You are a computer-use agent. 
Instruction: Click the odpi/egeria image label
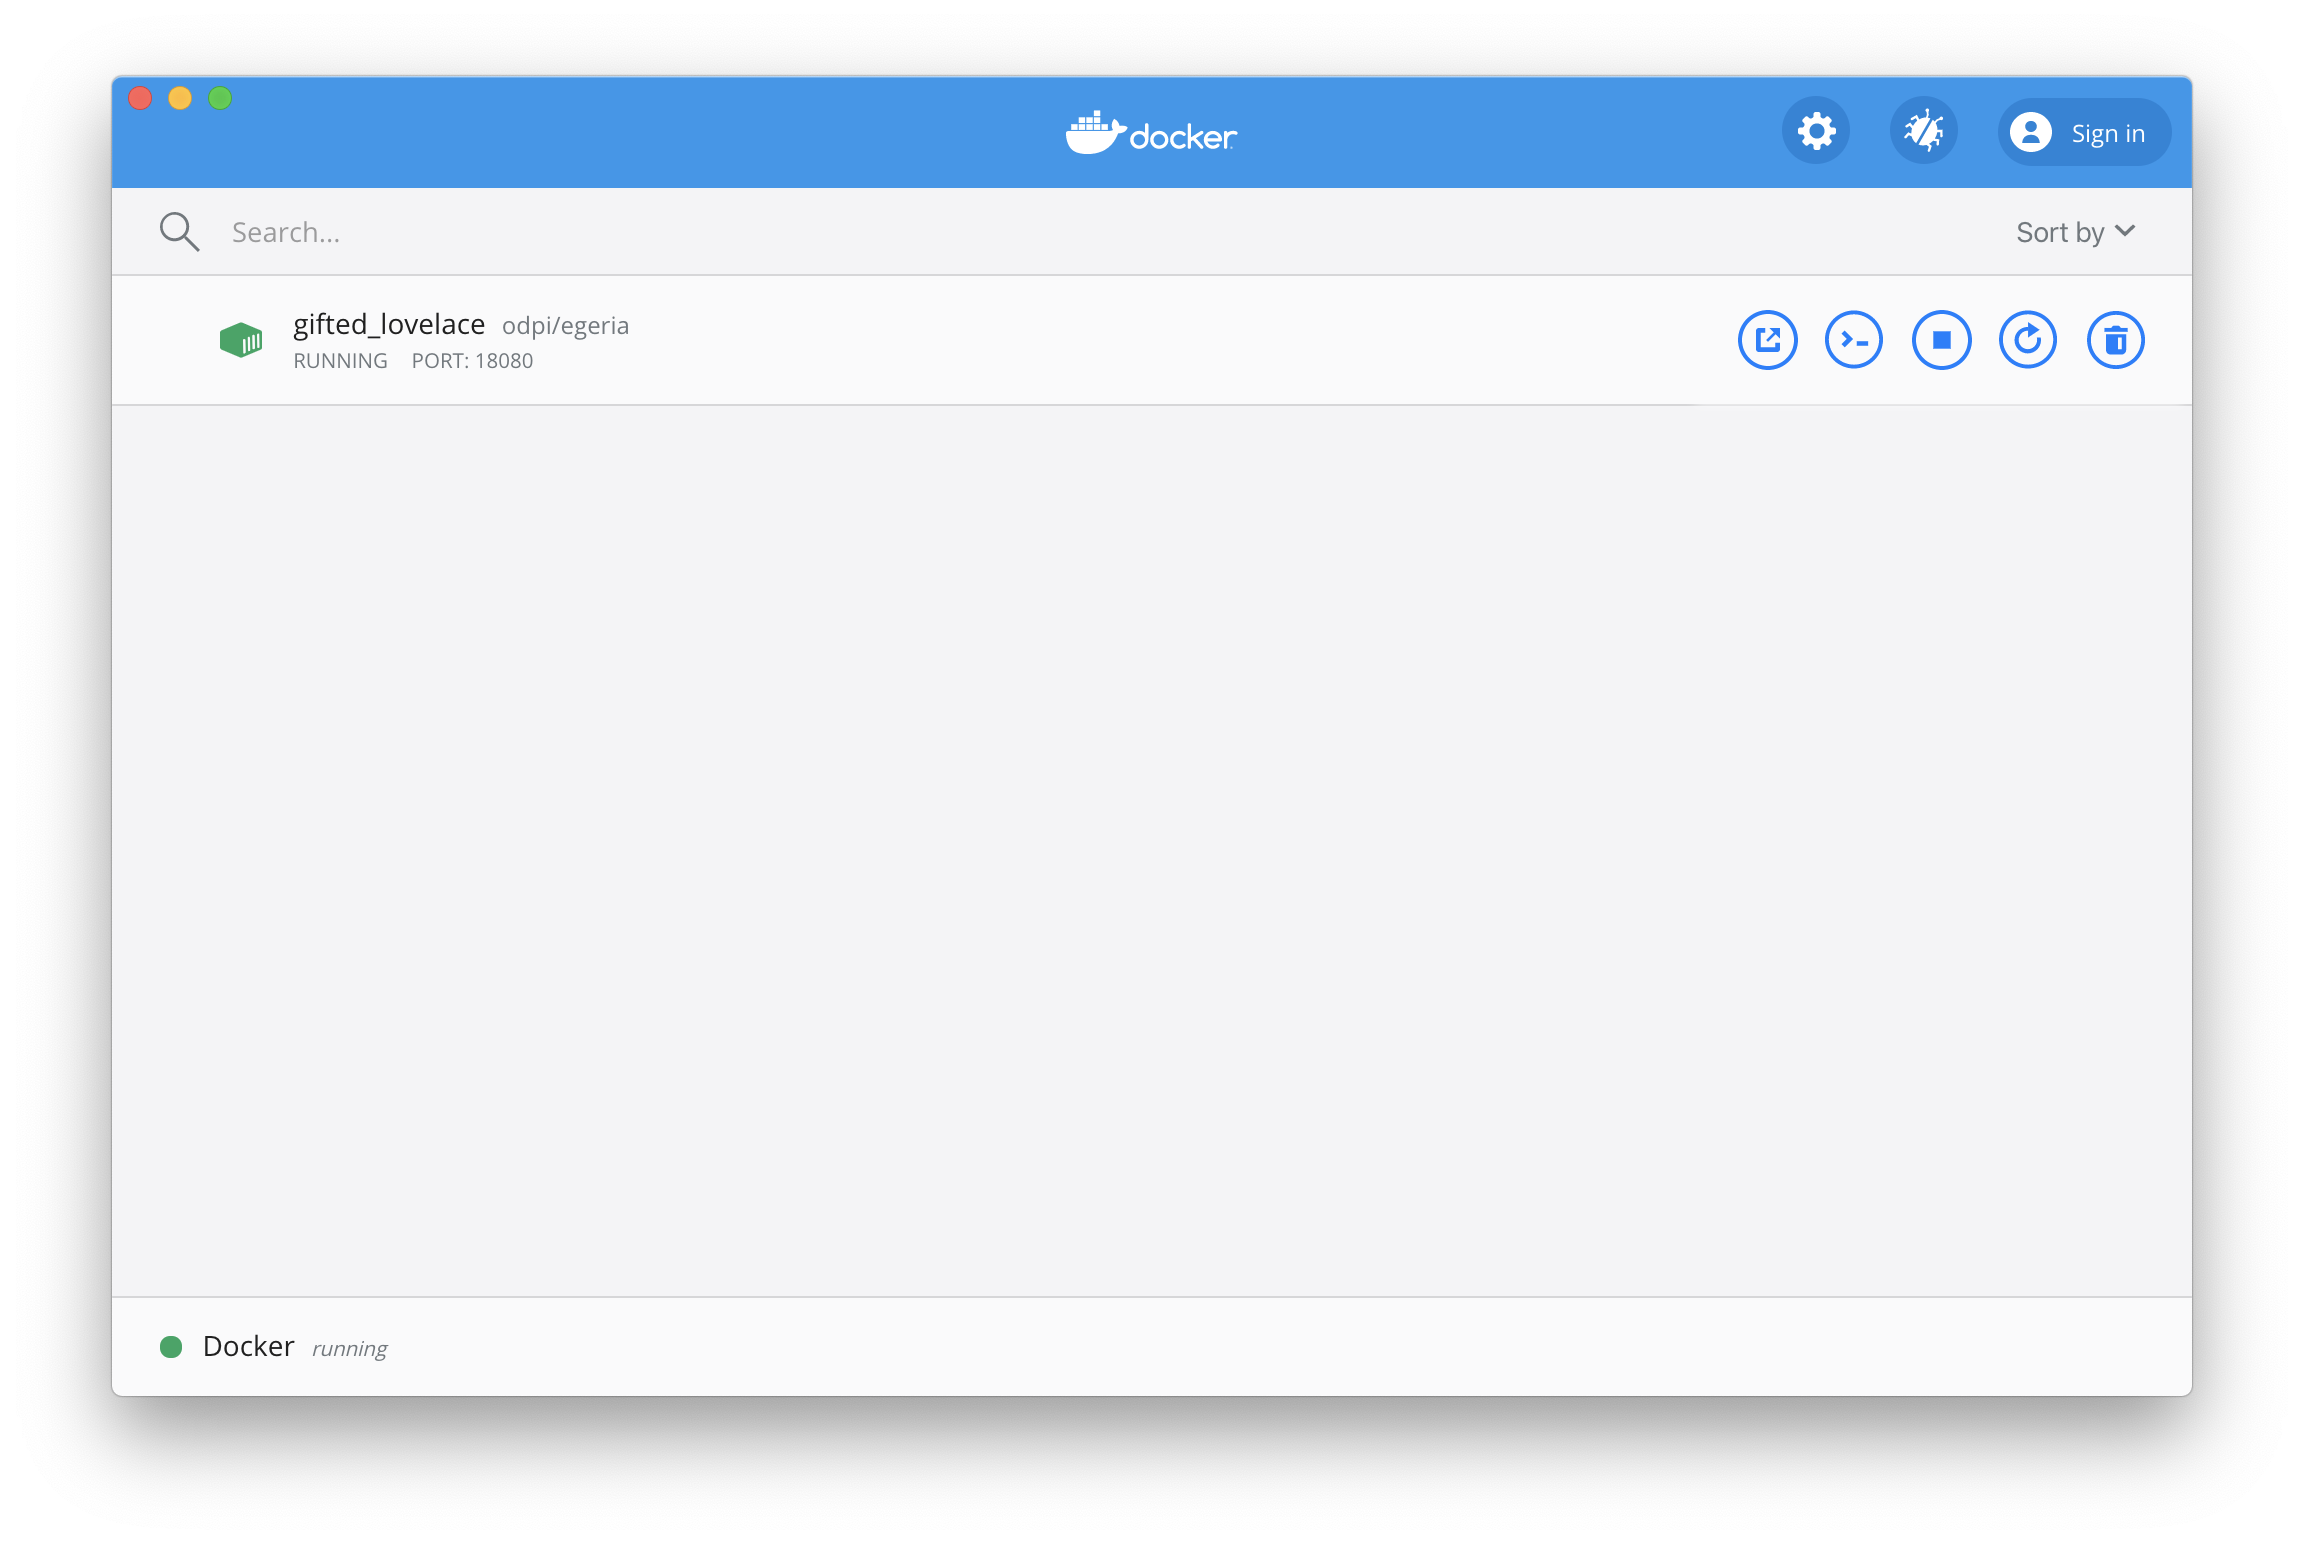point(565,326)
